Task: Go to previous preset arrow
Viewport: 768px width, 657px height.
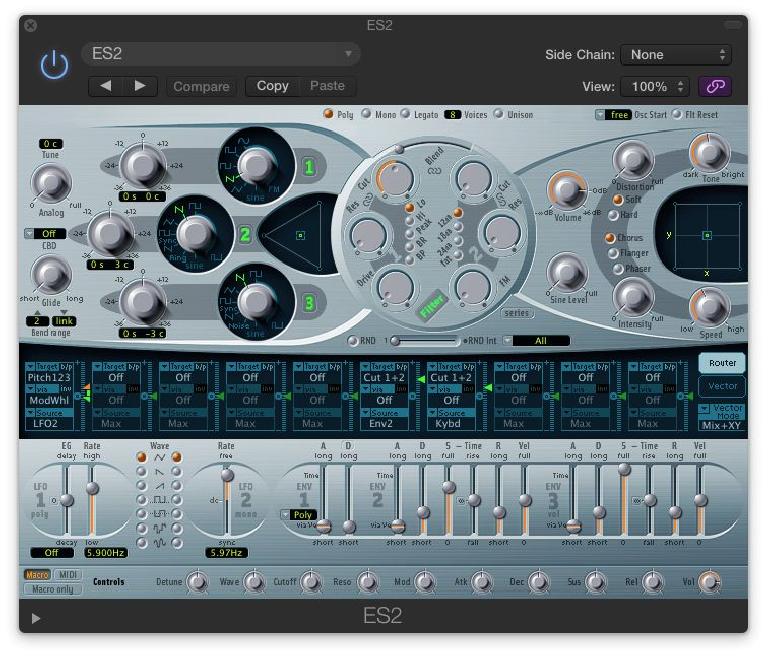Action: pos(105,86)
